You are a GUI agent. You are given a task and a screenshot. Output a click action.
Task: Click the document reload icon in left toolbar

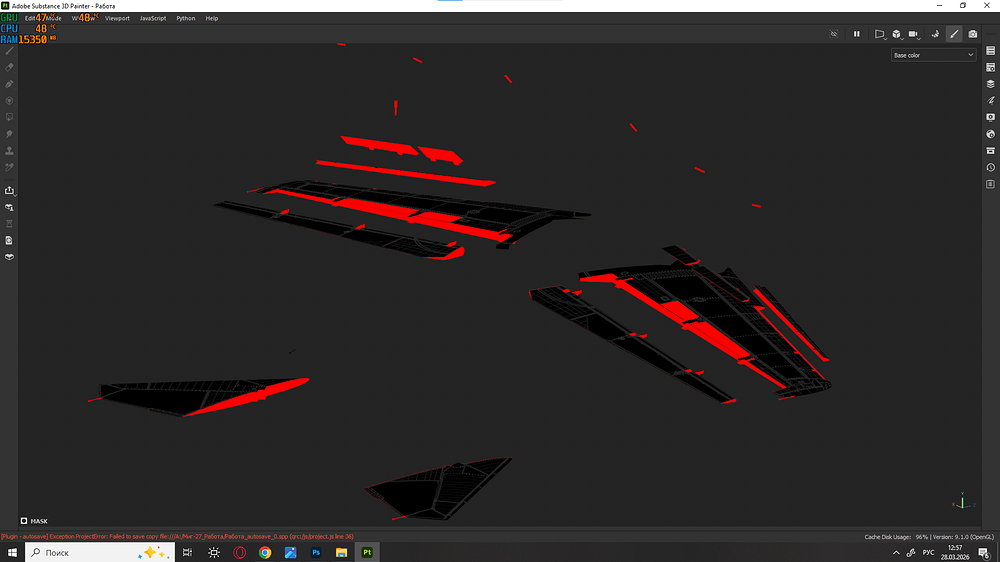pos(10,240)
